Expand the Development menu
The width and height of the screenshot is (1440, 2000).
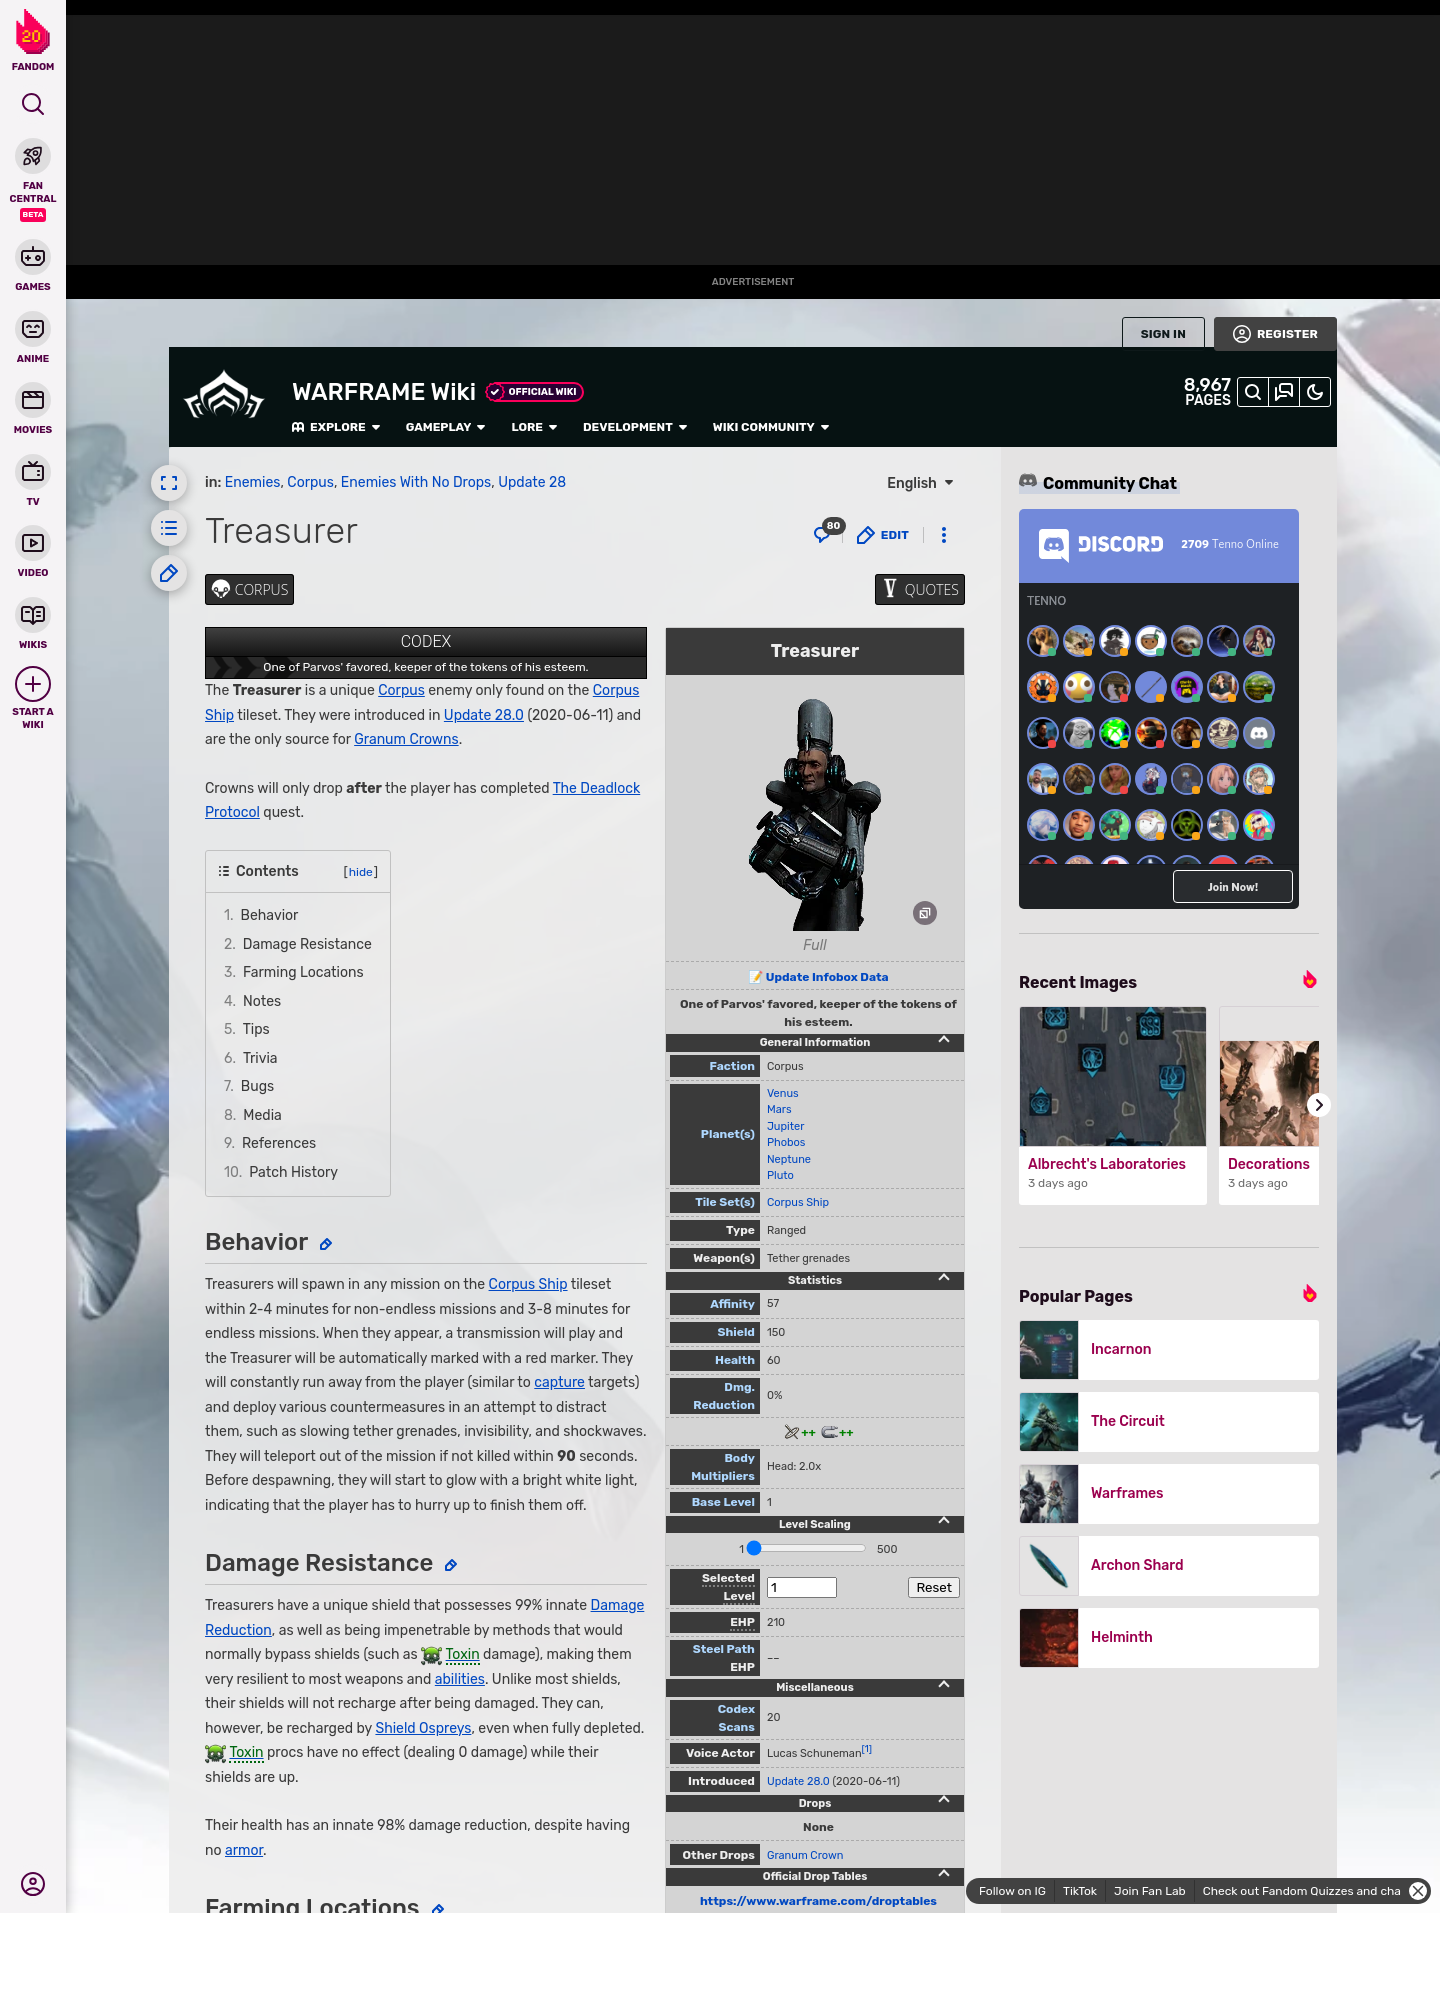coord(635,427)
